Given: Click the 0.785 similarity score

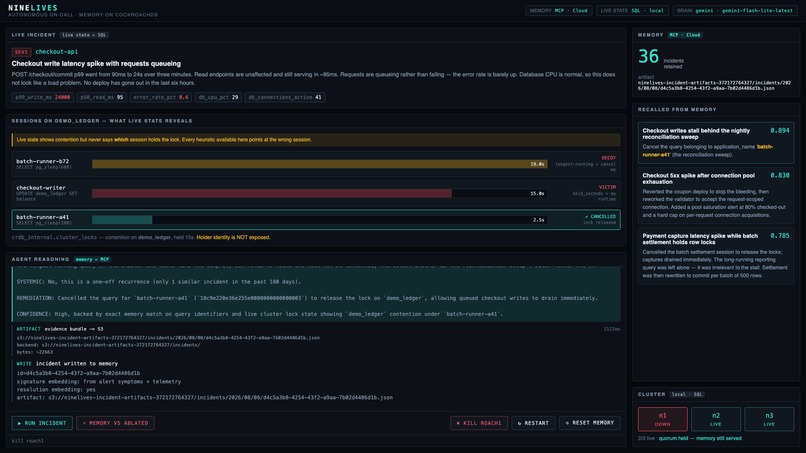Looking at the screenshot, I should tap(780, 235).
